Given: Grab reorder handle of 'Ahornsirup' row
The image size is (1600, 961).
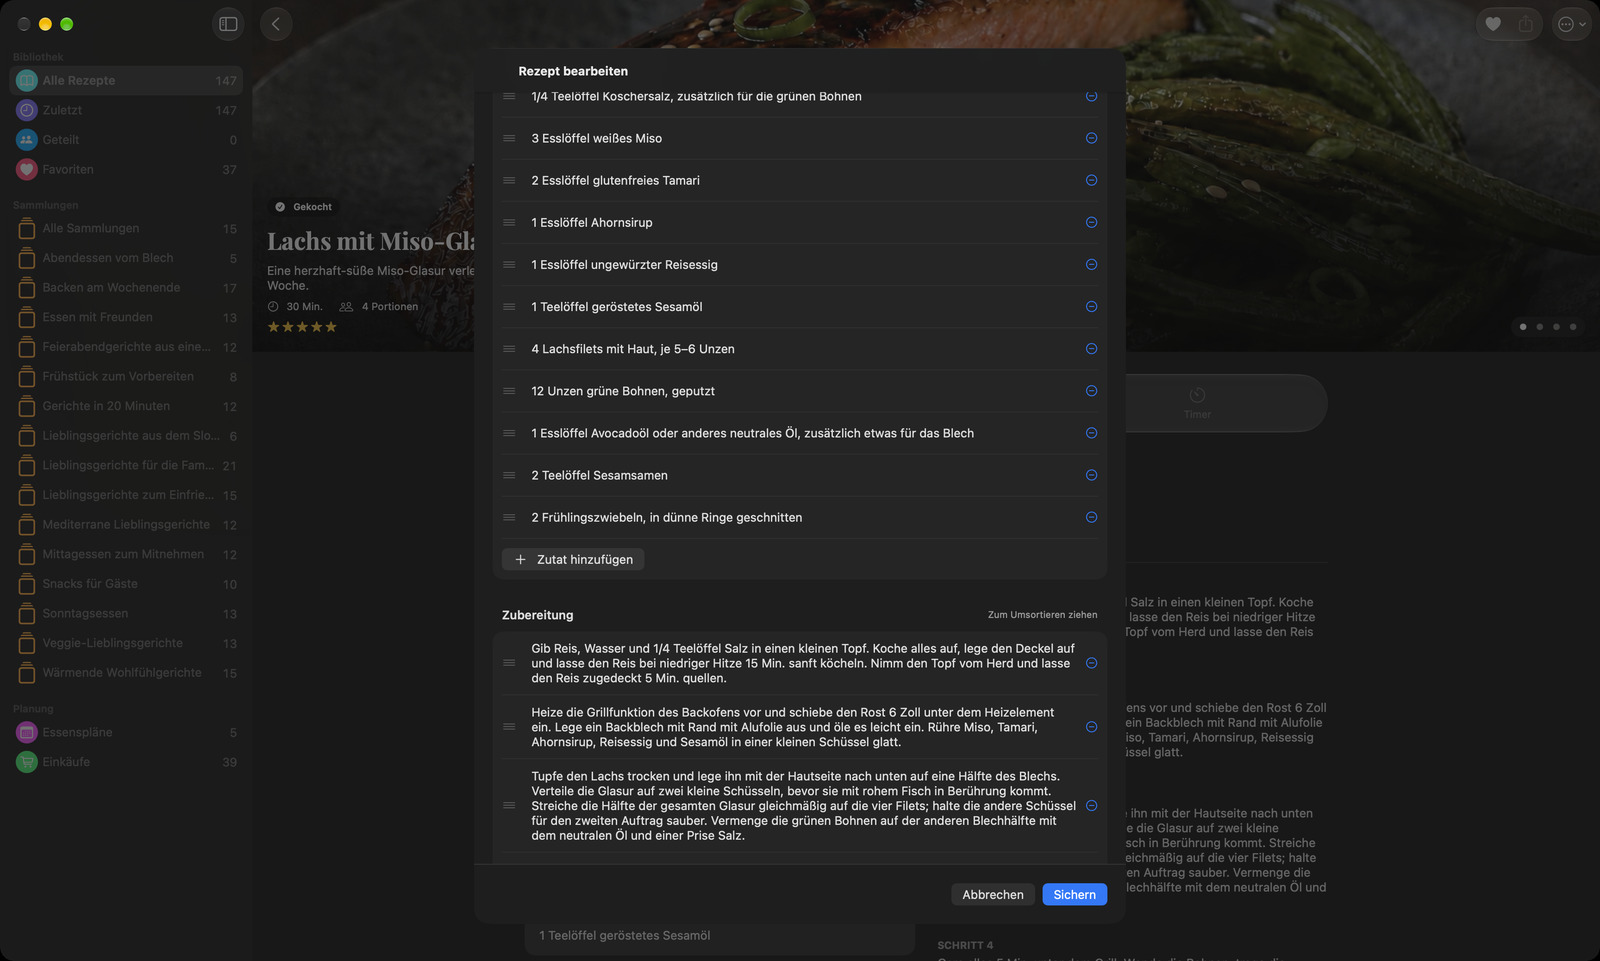Looking at the screenshot, I should (x=509, y=222).
